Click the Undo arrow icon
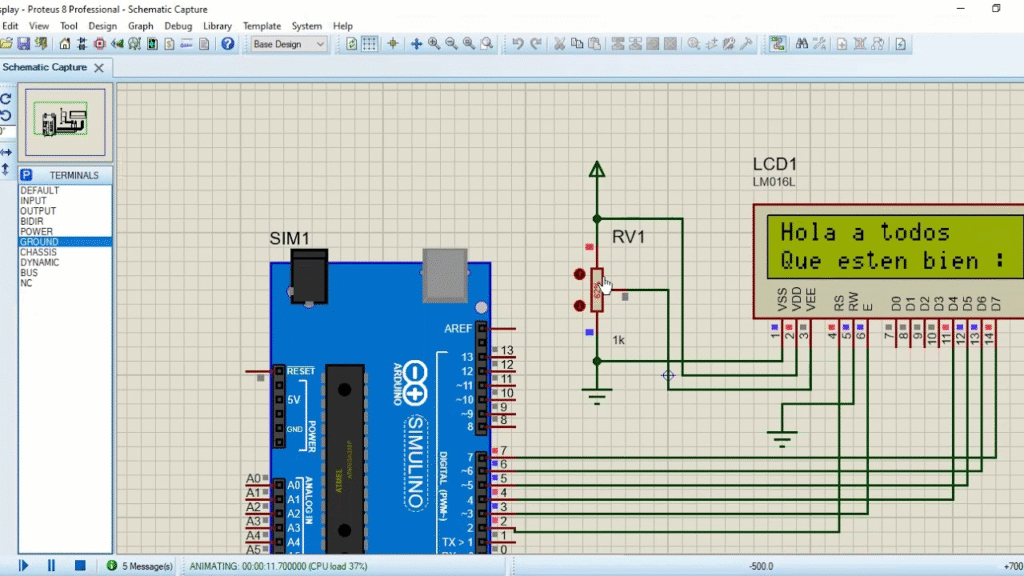Screen dimensions: 1024x576 click(518, 44)
